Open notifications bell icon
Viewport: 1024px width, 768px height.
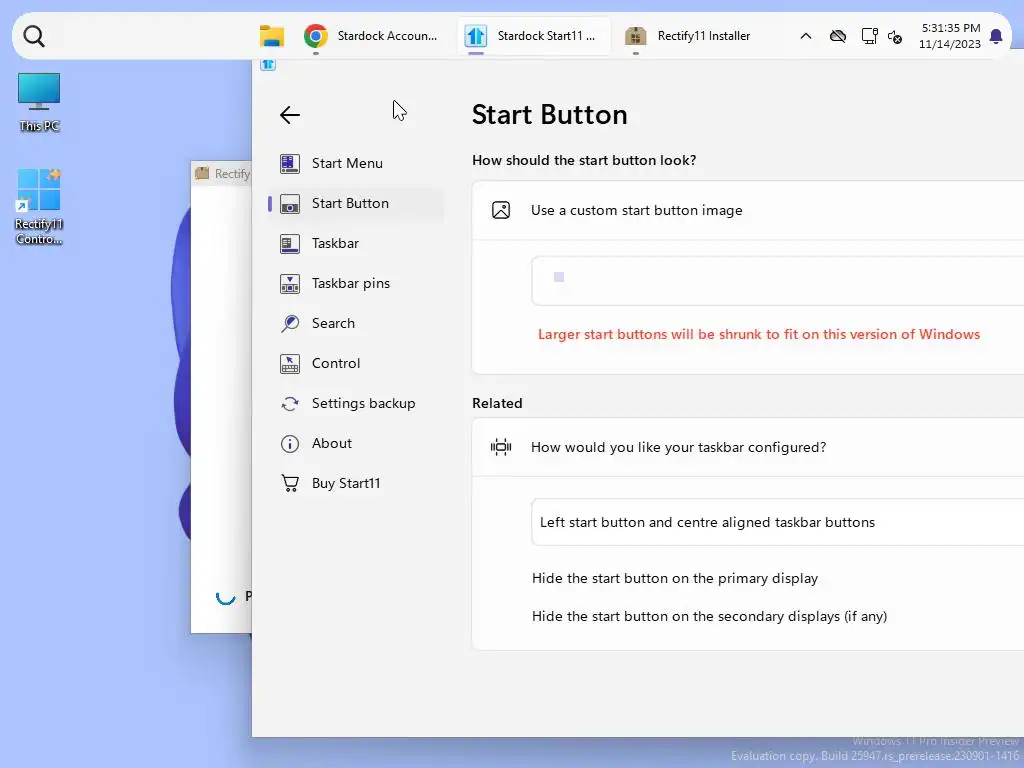(x=996, y=36)
